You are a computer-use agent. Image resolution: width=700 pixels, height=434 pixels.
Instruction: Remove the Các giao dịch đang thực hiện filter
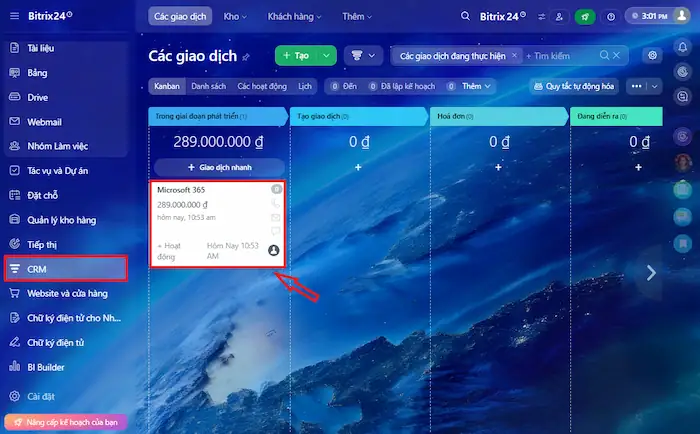coord(514,55)
